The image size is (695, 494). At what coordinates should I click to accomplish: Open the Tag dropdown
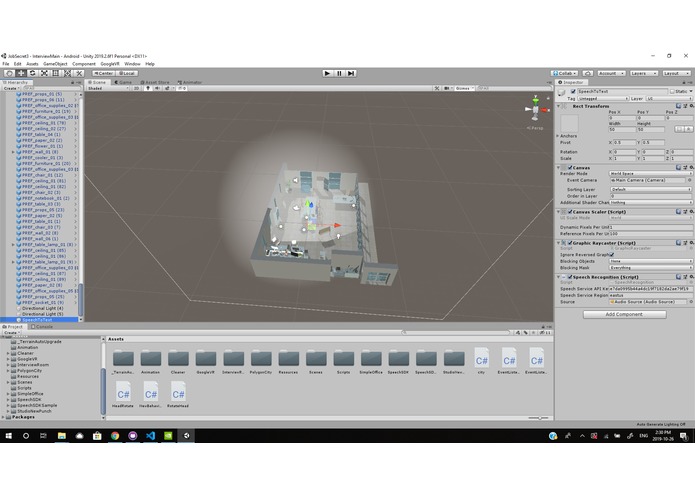point(603,98)
